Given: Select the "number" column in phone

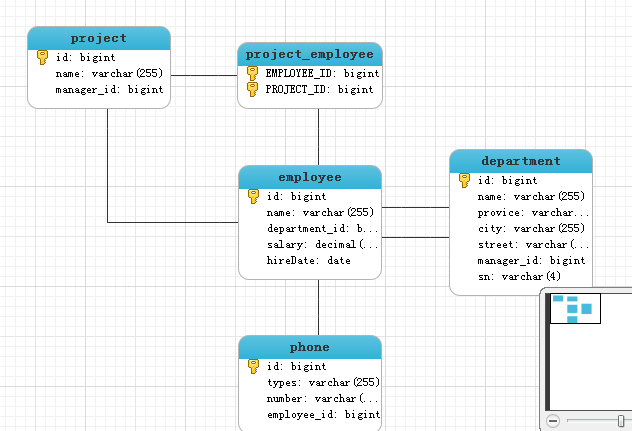Looking at the screenshot, I should coord(322,398).
